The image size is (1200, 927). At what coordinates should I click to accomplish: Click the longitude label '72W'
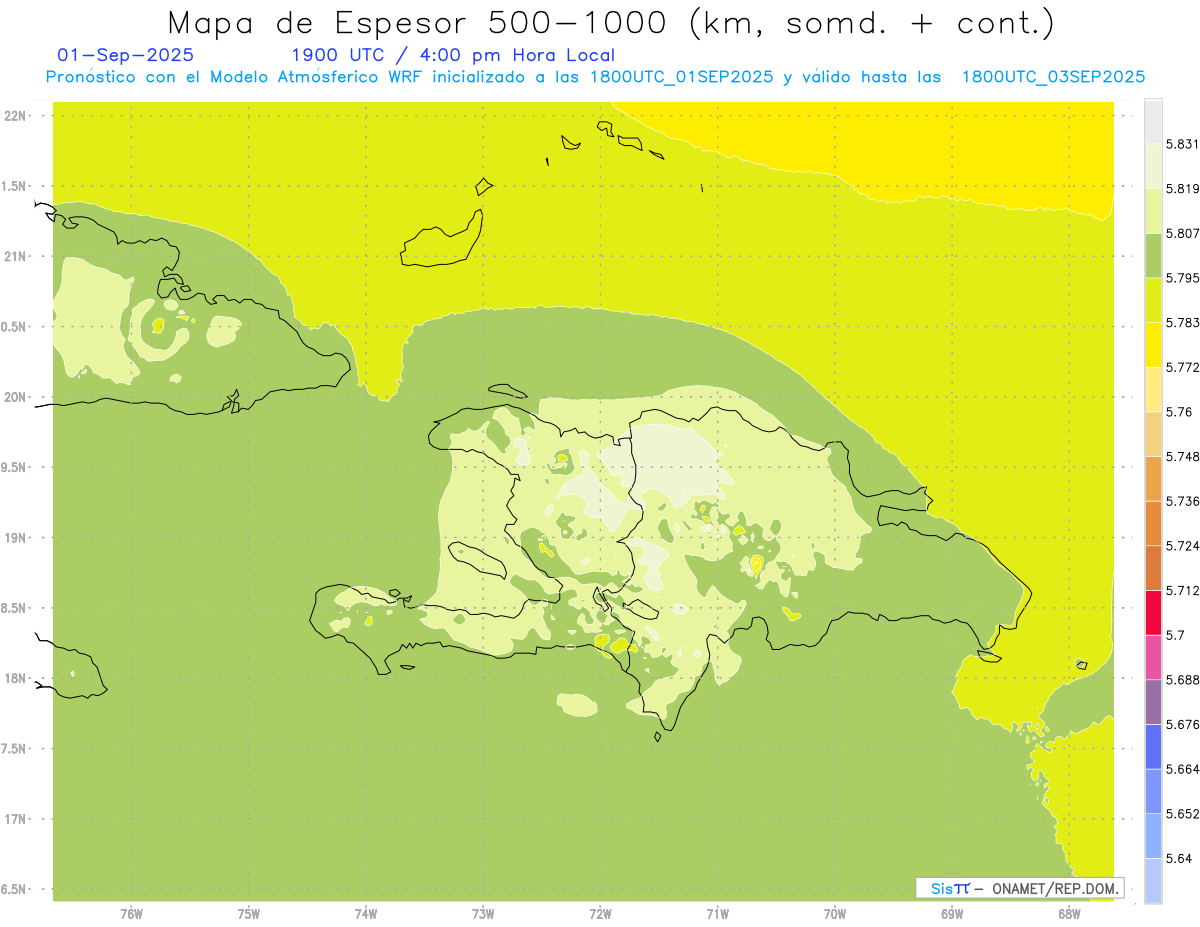600,914
